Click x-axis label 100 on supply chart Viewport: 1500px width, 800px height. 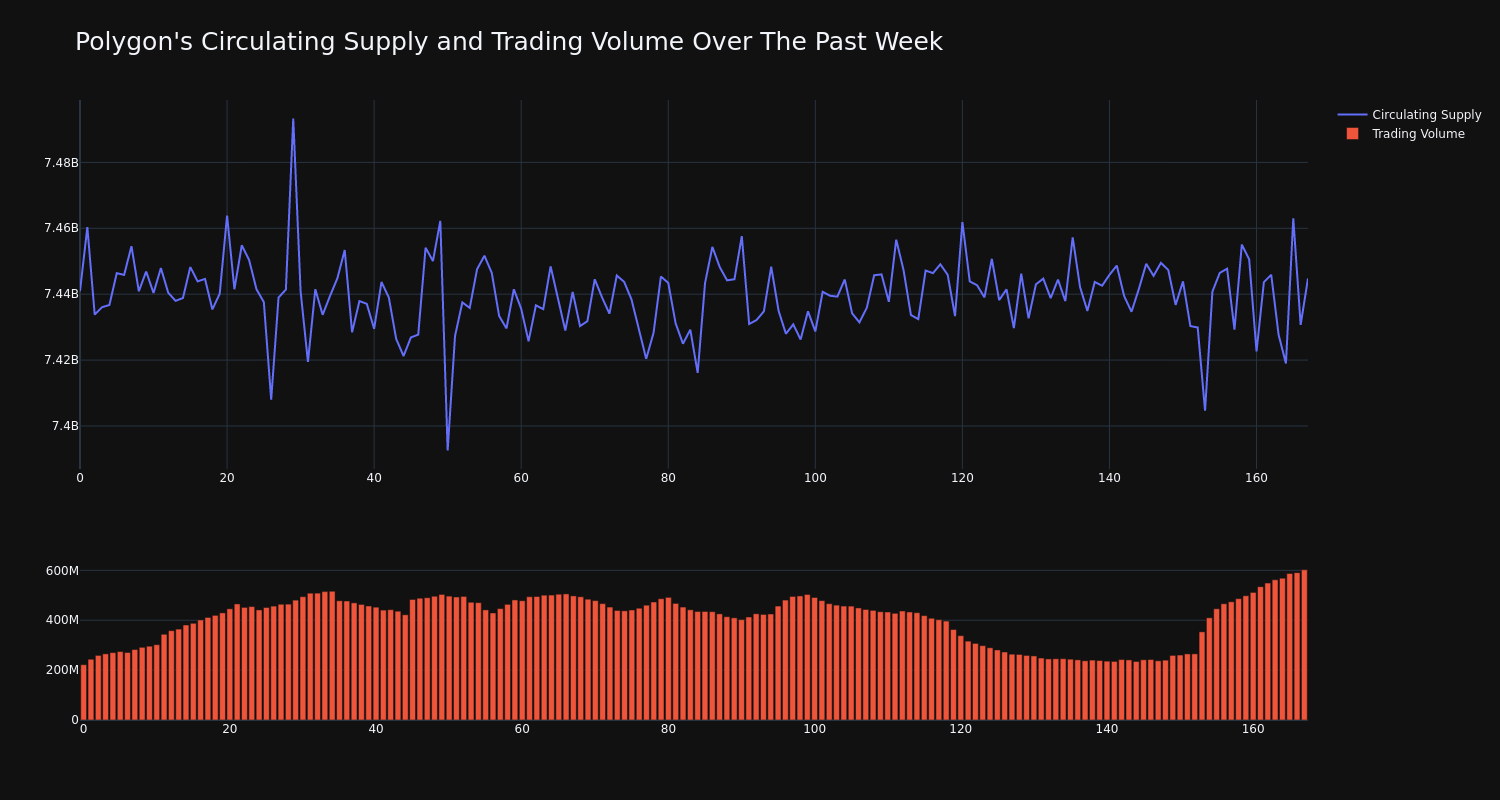(815, 478)
